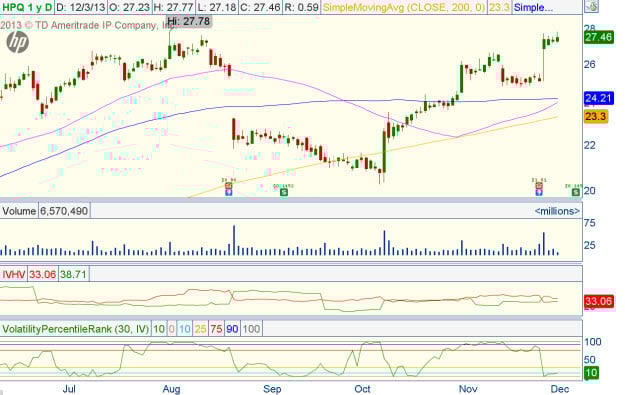Click the IVHV study label

(14, 274)
